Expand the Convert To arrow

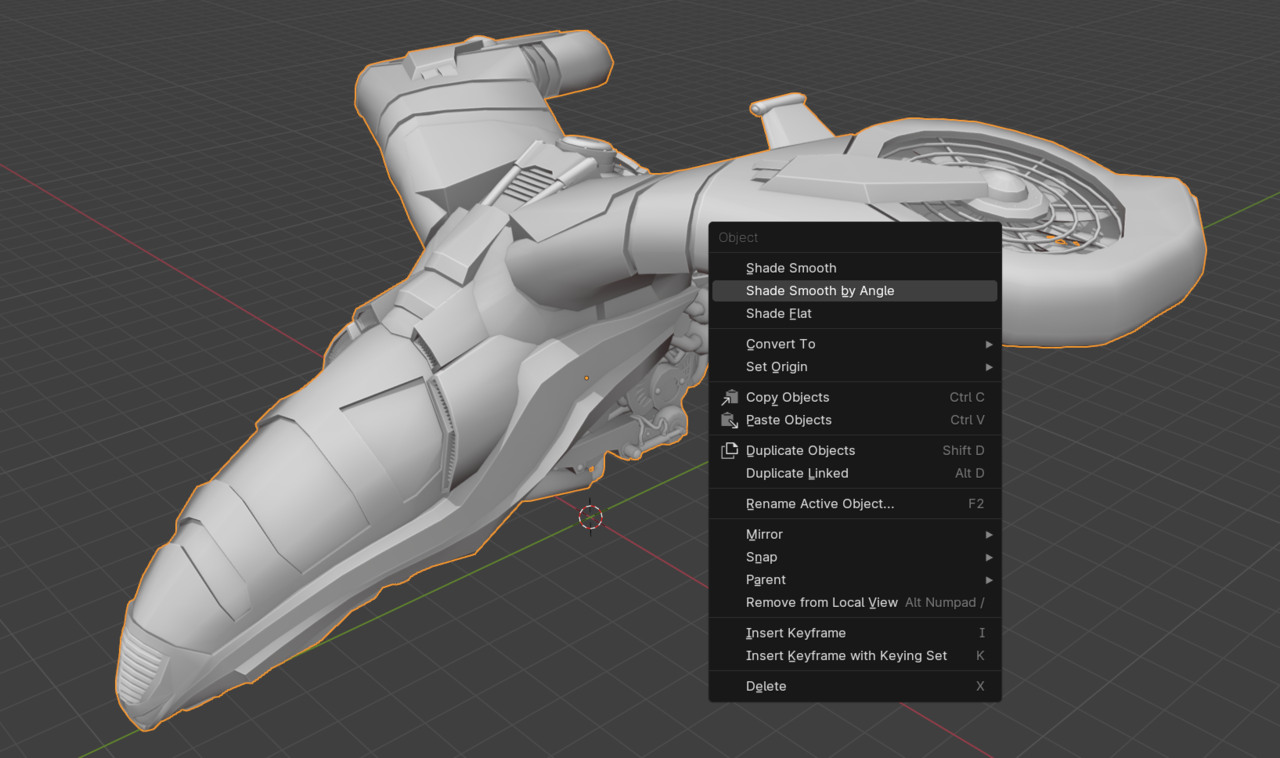[x=989, y=344]
